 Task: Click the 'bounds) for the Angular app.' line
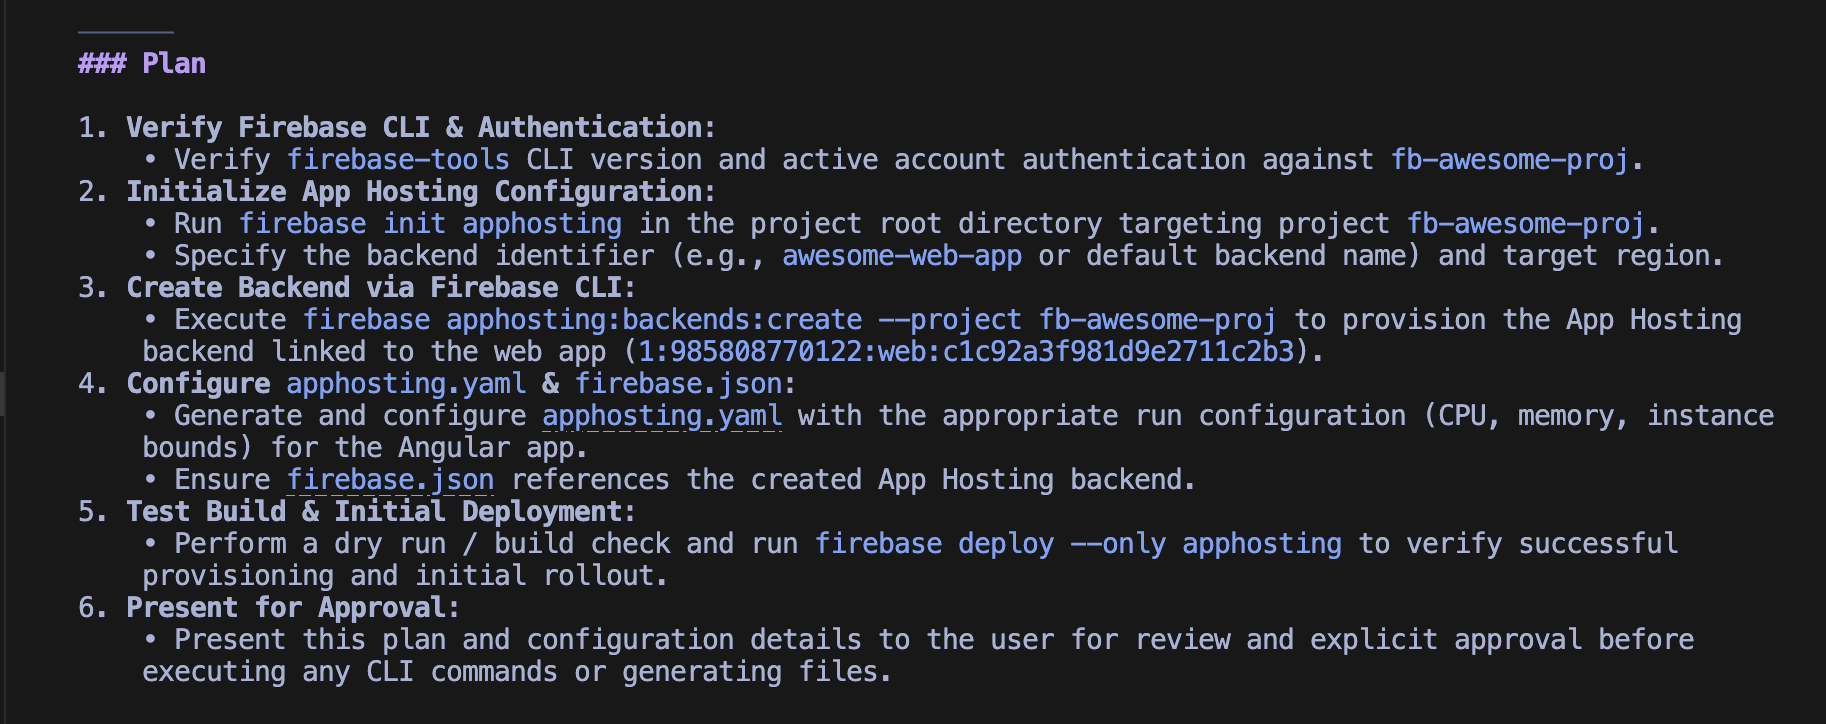coord(365,448)
